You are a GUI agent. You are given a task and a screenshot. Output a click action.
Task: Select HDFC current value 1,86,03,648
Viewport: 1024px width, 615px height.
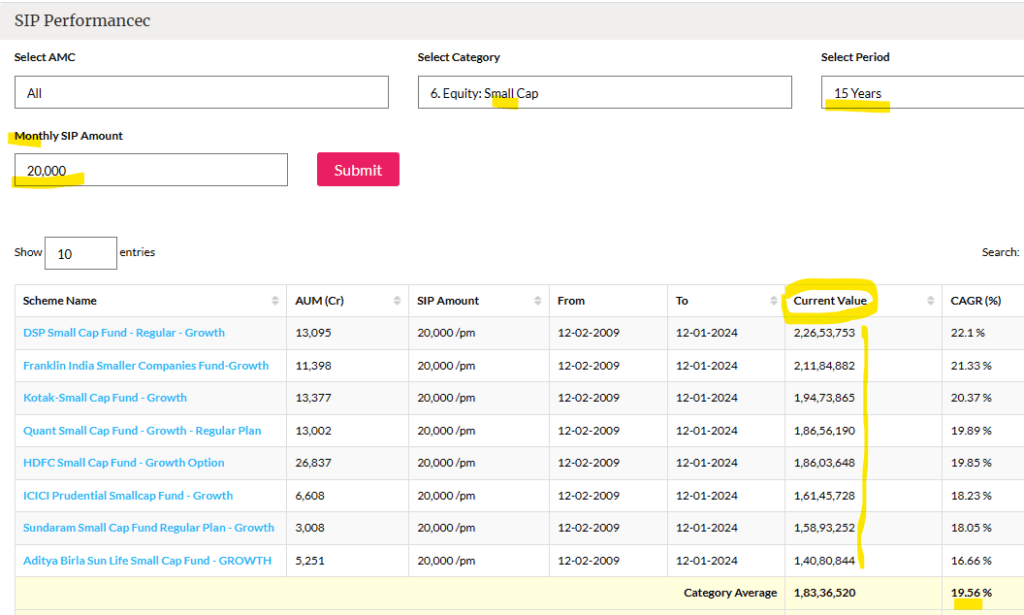[824, 463]
